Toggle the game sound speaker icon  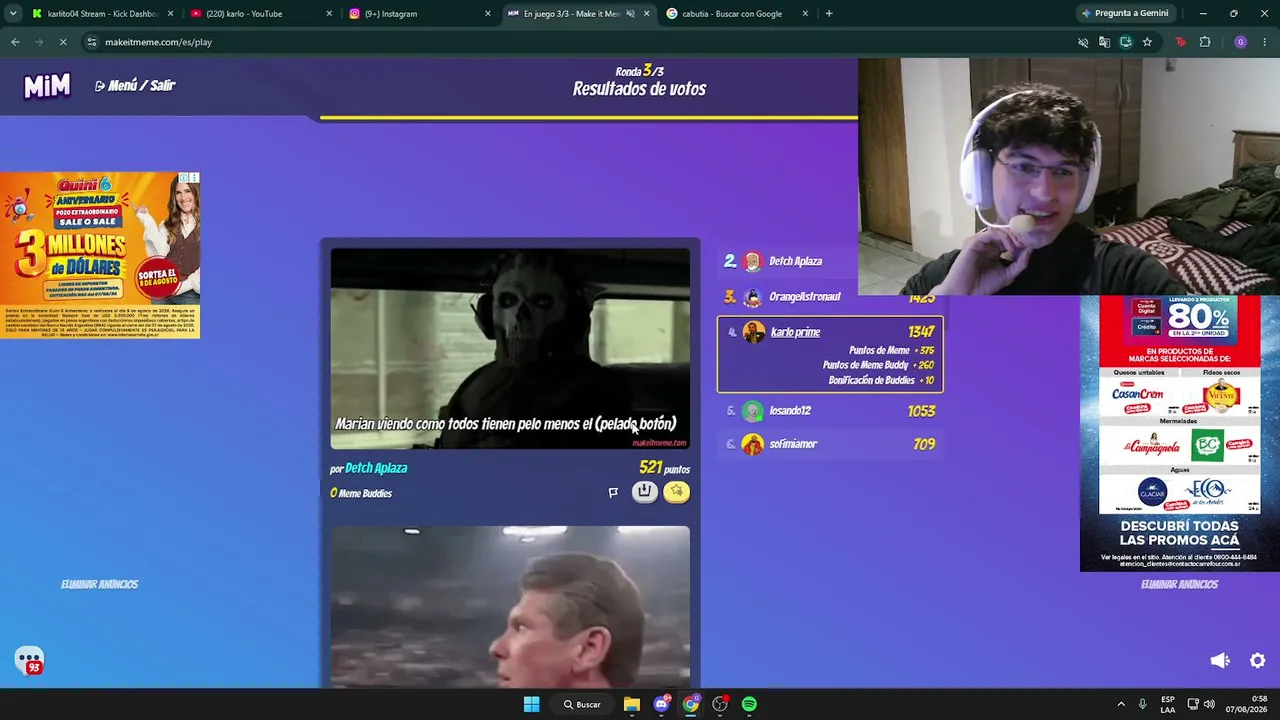pyautogui.click(x=1220, y=660)
